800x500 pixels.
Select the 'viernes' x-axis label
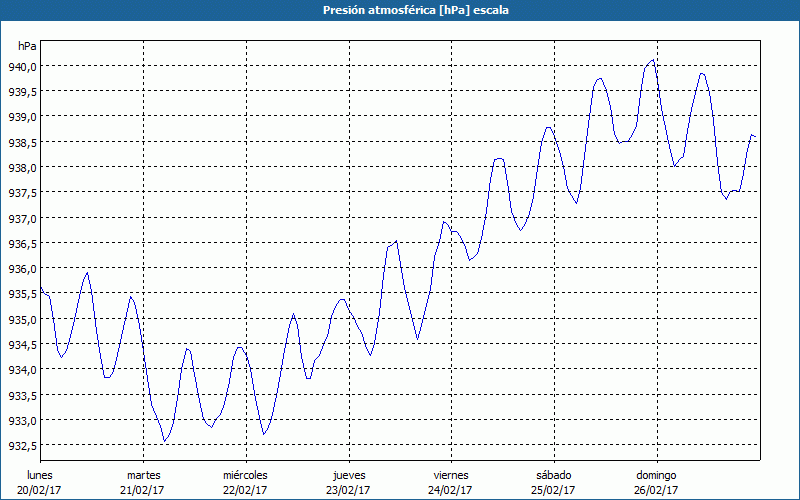(451, 474)
